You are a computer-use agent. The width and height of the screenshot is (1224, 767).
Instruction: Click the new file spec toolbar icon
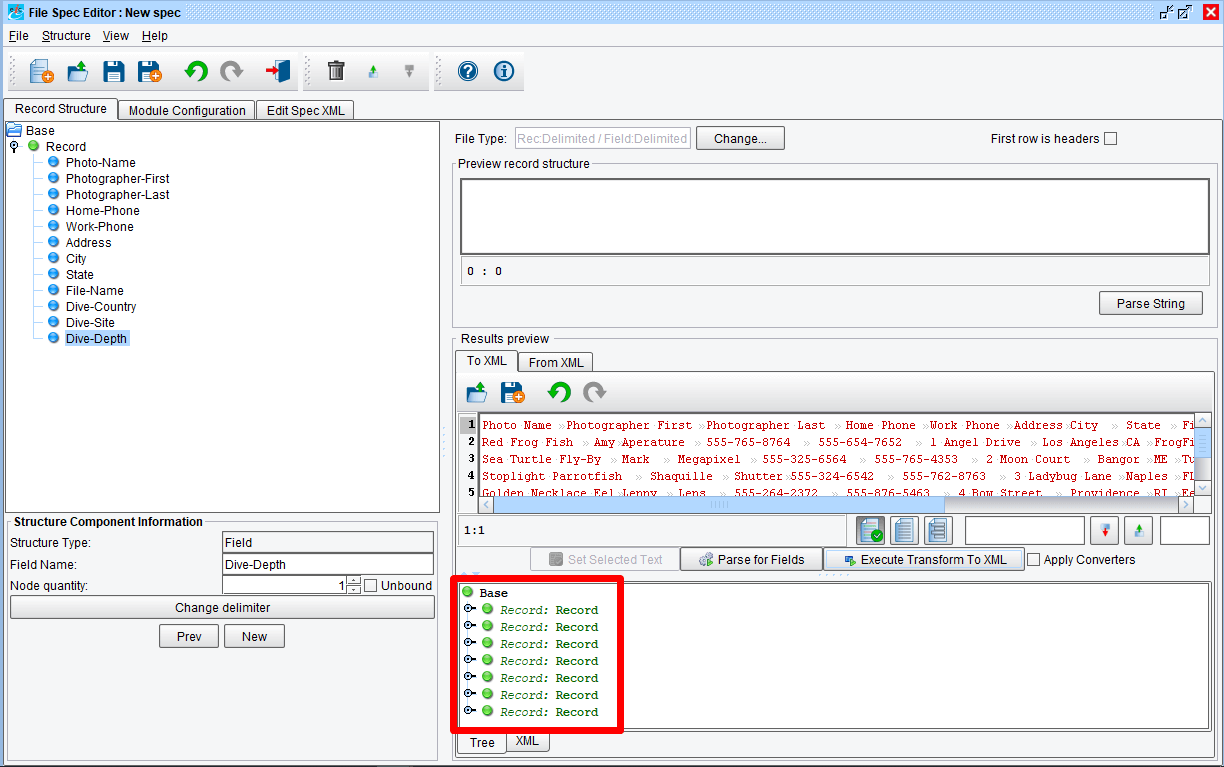click(41, 72)
